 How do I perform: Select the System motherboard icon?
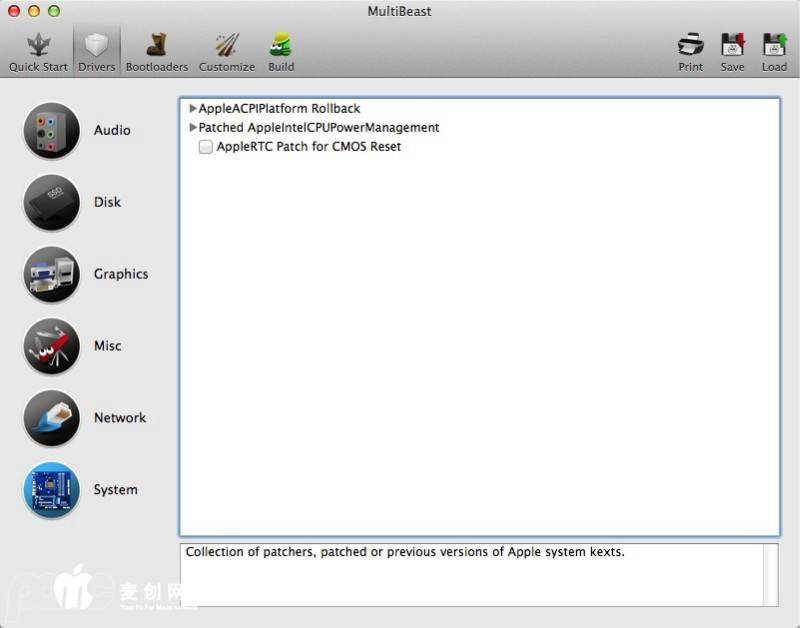pyautogui.click(x=51, y=490)
